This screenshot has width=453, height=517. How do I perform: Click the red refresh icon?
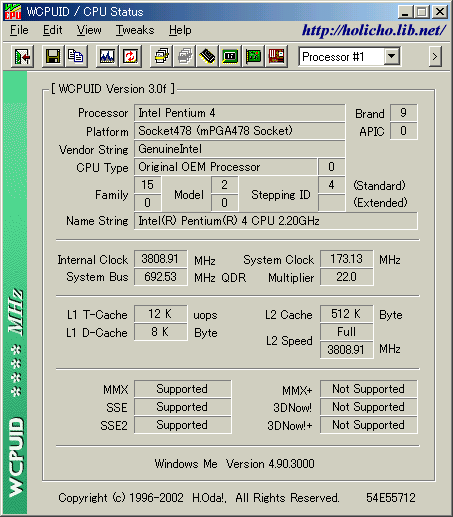(x=130, y=57)
